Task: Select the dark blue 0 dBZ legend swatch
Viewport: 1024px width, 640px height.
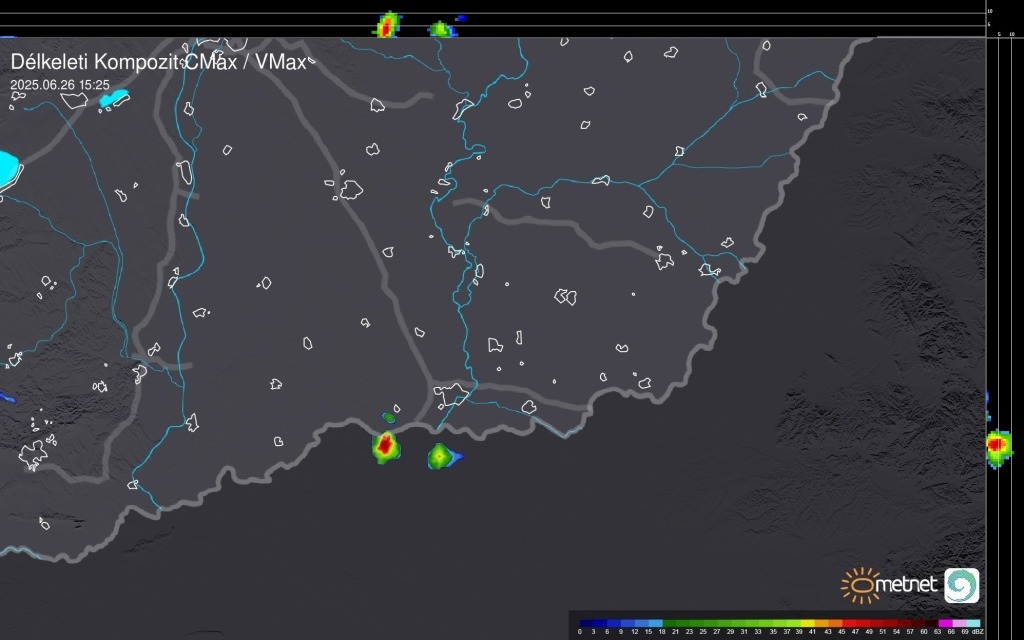Action: pos(585,622)
